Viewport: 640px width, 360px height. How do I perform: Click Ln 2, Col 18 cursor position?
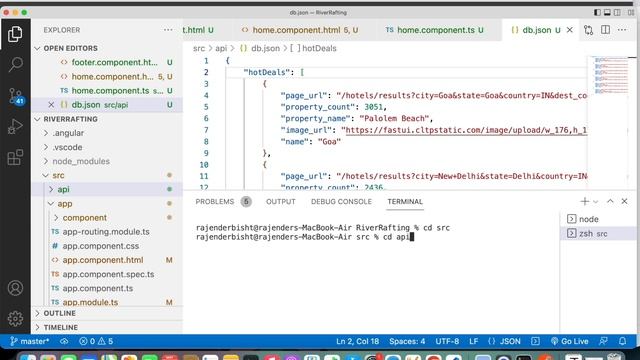[358, 341]
